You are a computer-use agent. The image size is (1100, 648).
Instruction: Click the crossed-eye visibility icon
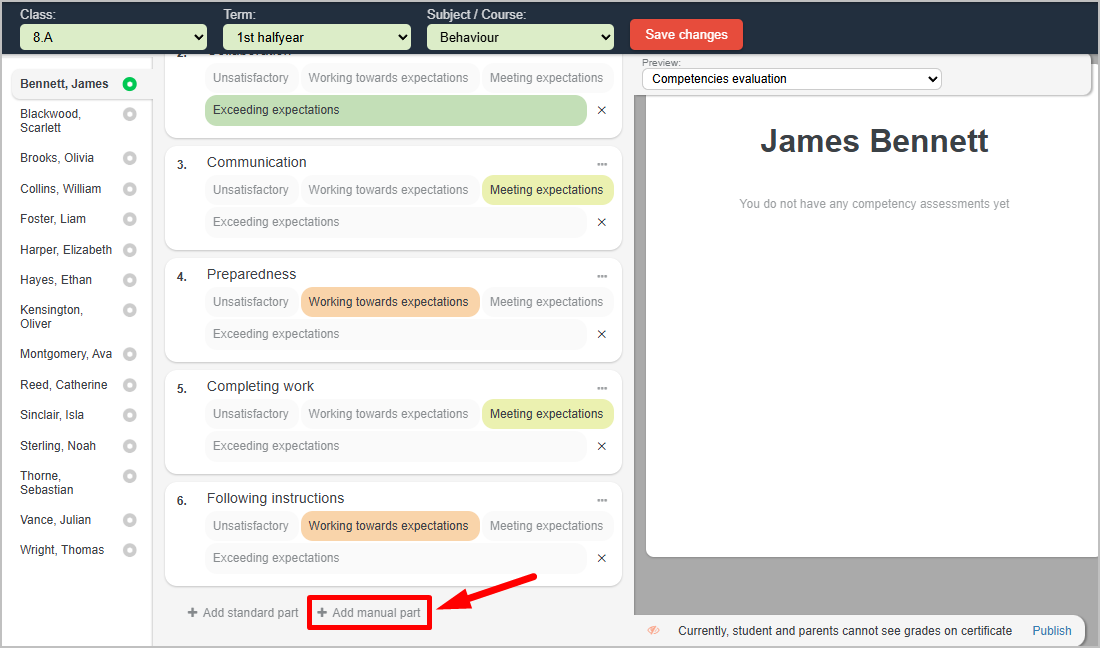[654, 631]
